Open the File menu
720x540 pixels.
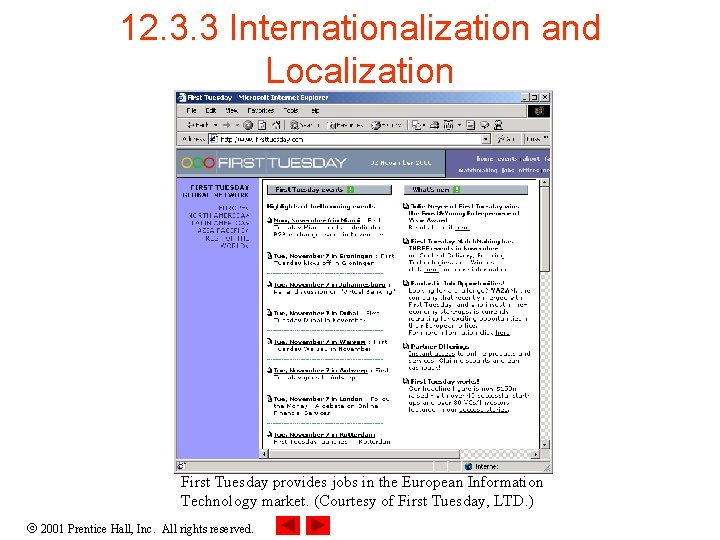point(191,111)
